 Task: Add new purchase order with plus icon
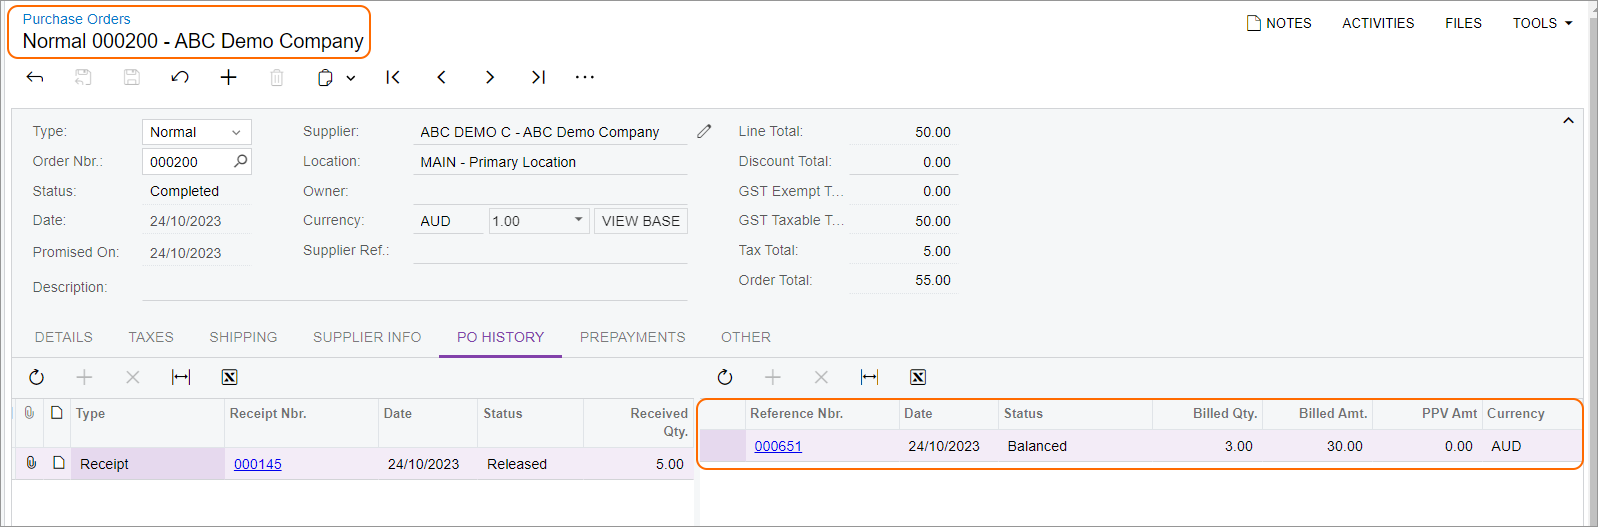[228, 77]
